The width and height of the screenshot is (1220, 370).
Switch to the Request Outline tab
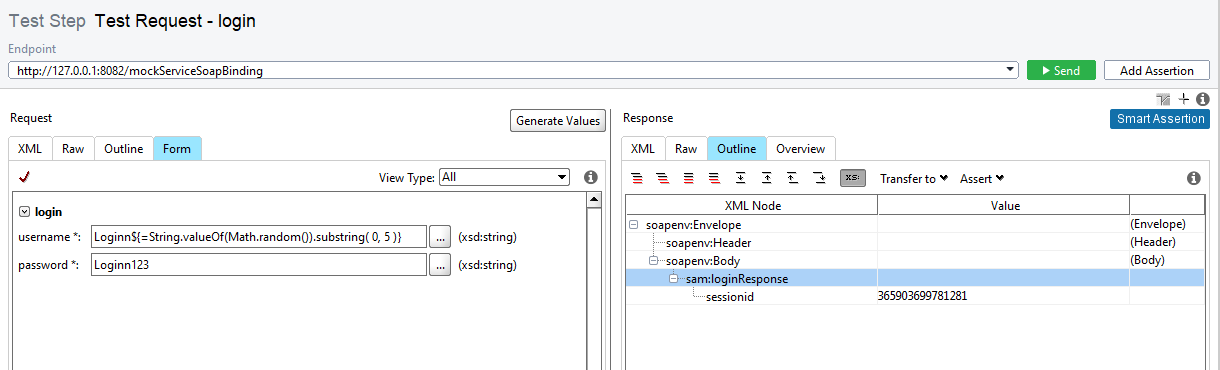tap(124, 148)
